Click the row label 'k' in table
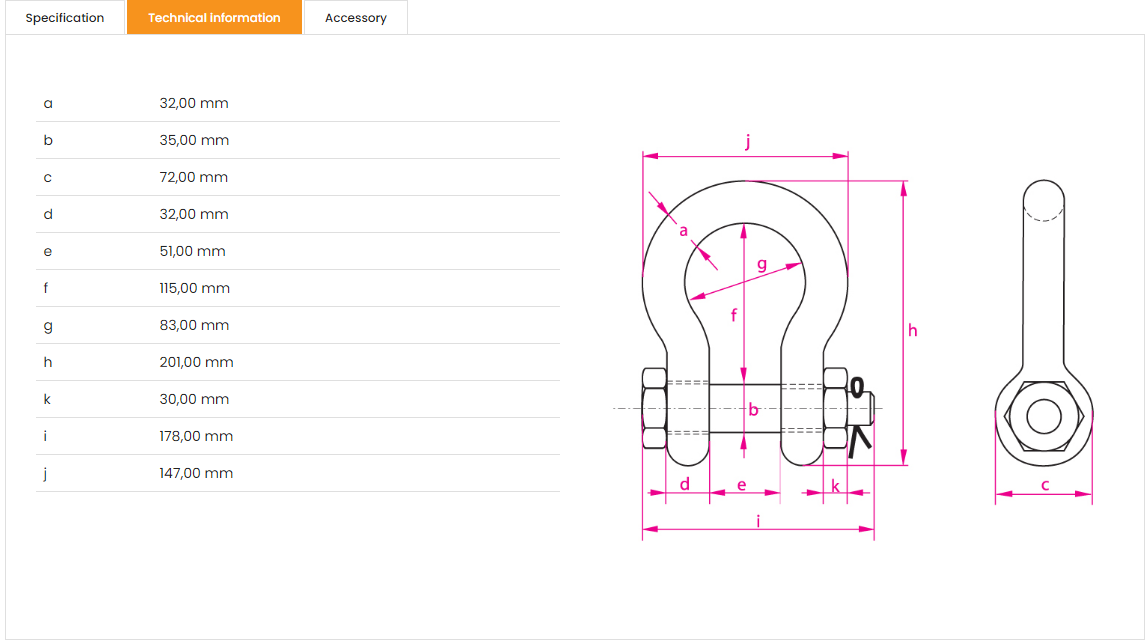Image resolution: width=1147 pixels, height=642 pixels. [x=47, y=399]
